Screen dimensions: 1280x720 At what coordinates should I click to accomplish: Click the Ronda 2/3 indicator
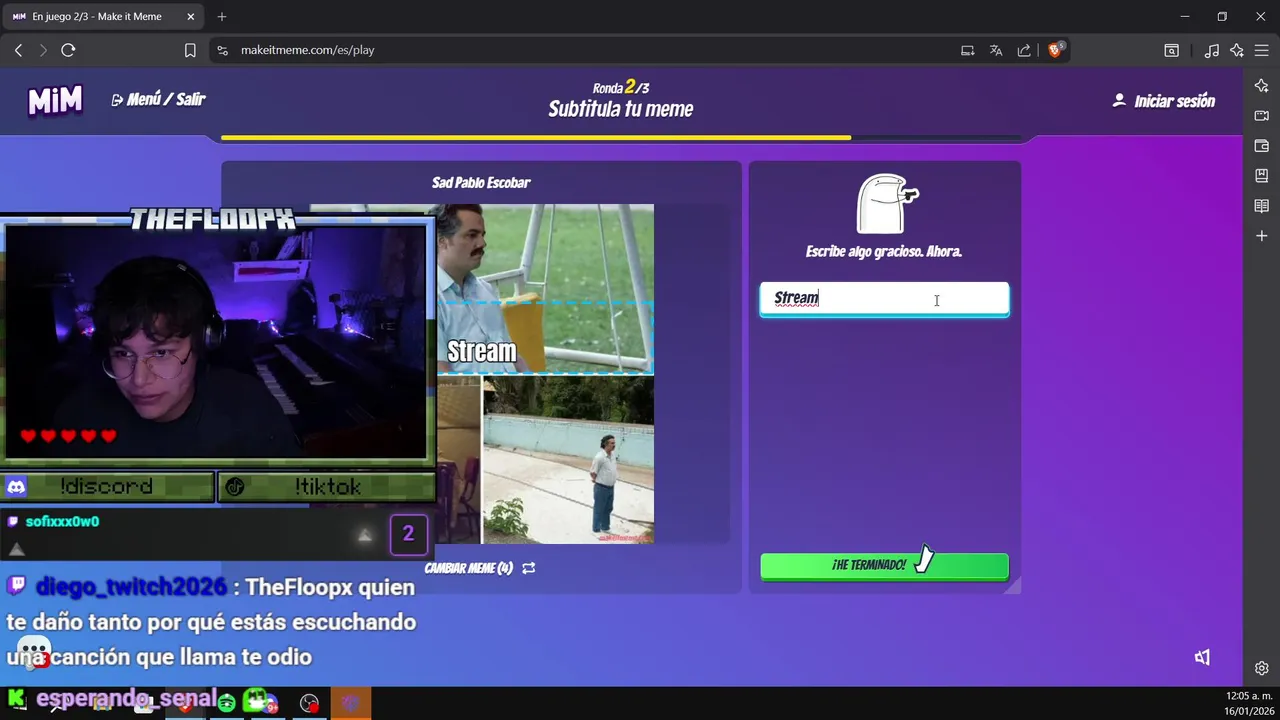621,88
